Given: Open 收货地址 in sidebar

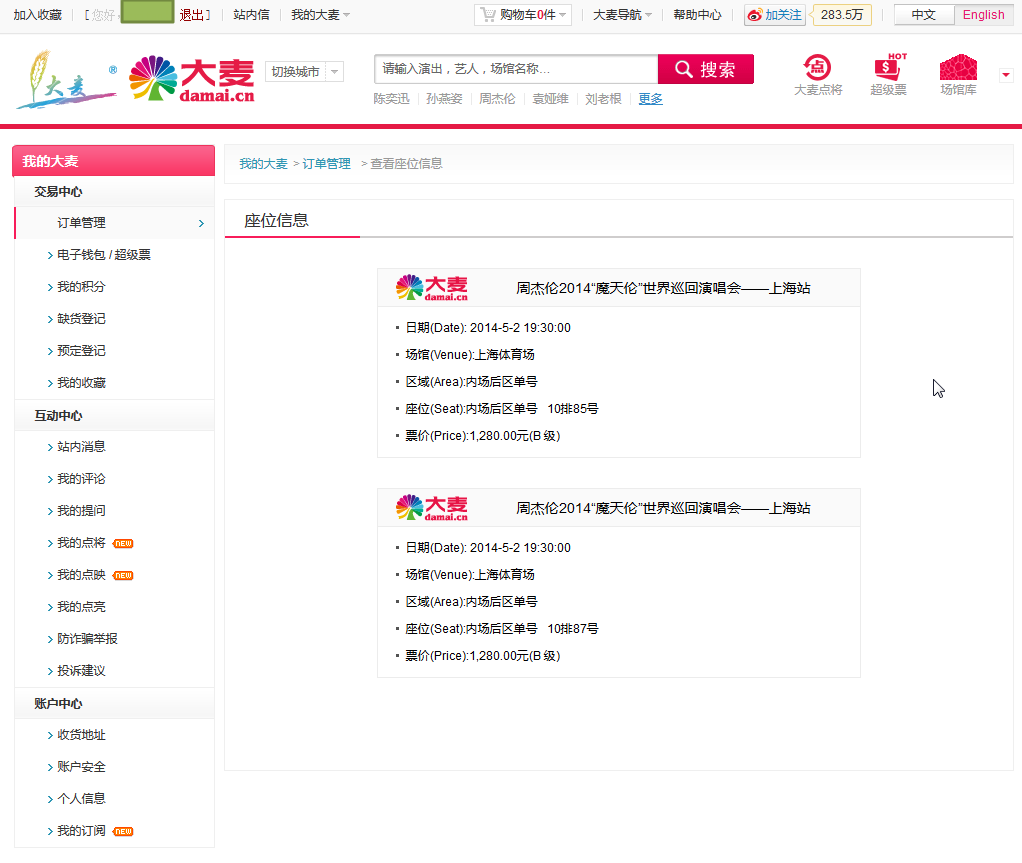Looking at the screenshot, I should [81, 735].
